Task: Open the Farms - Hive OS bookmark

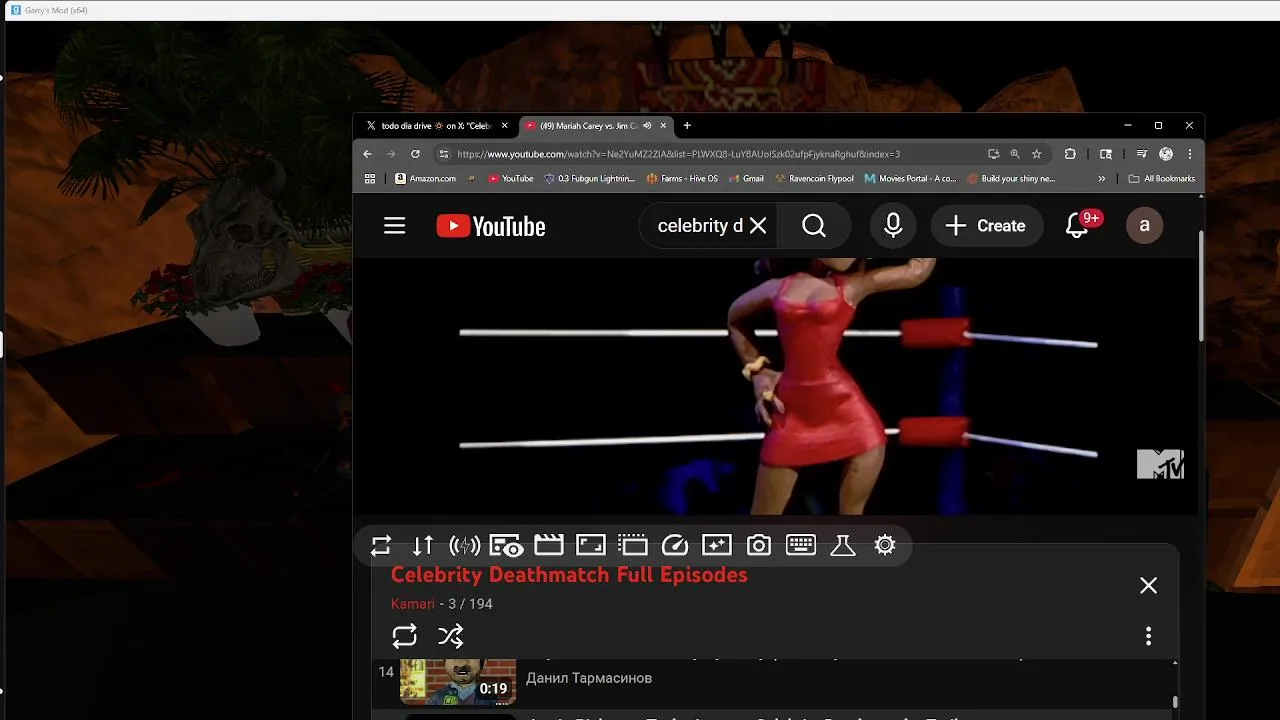Action: 683,179
